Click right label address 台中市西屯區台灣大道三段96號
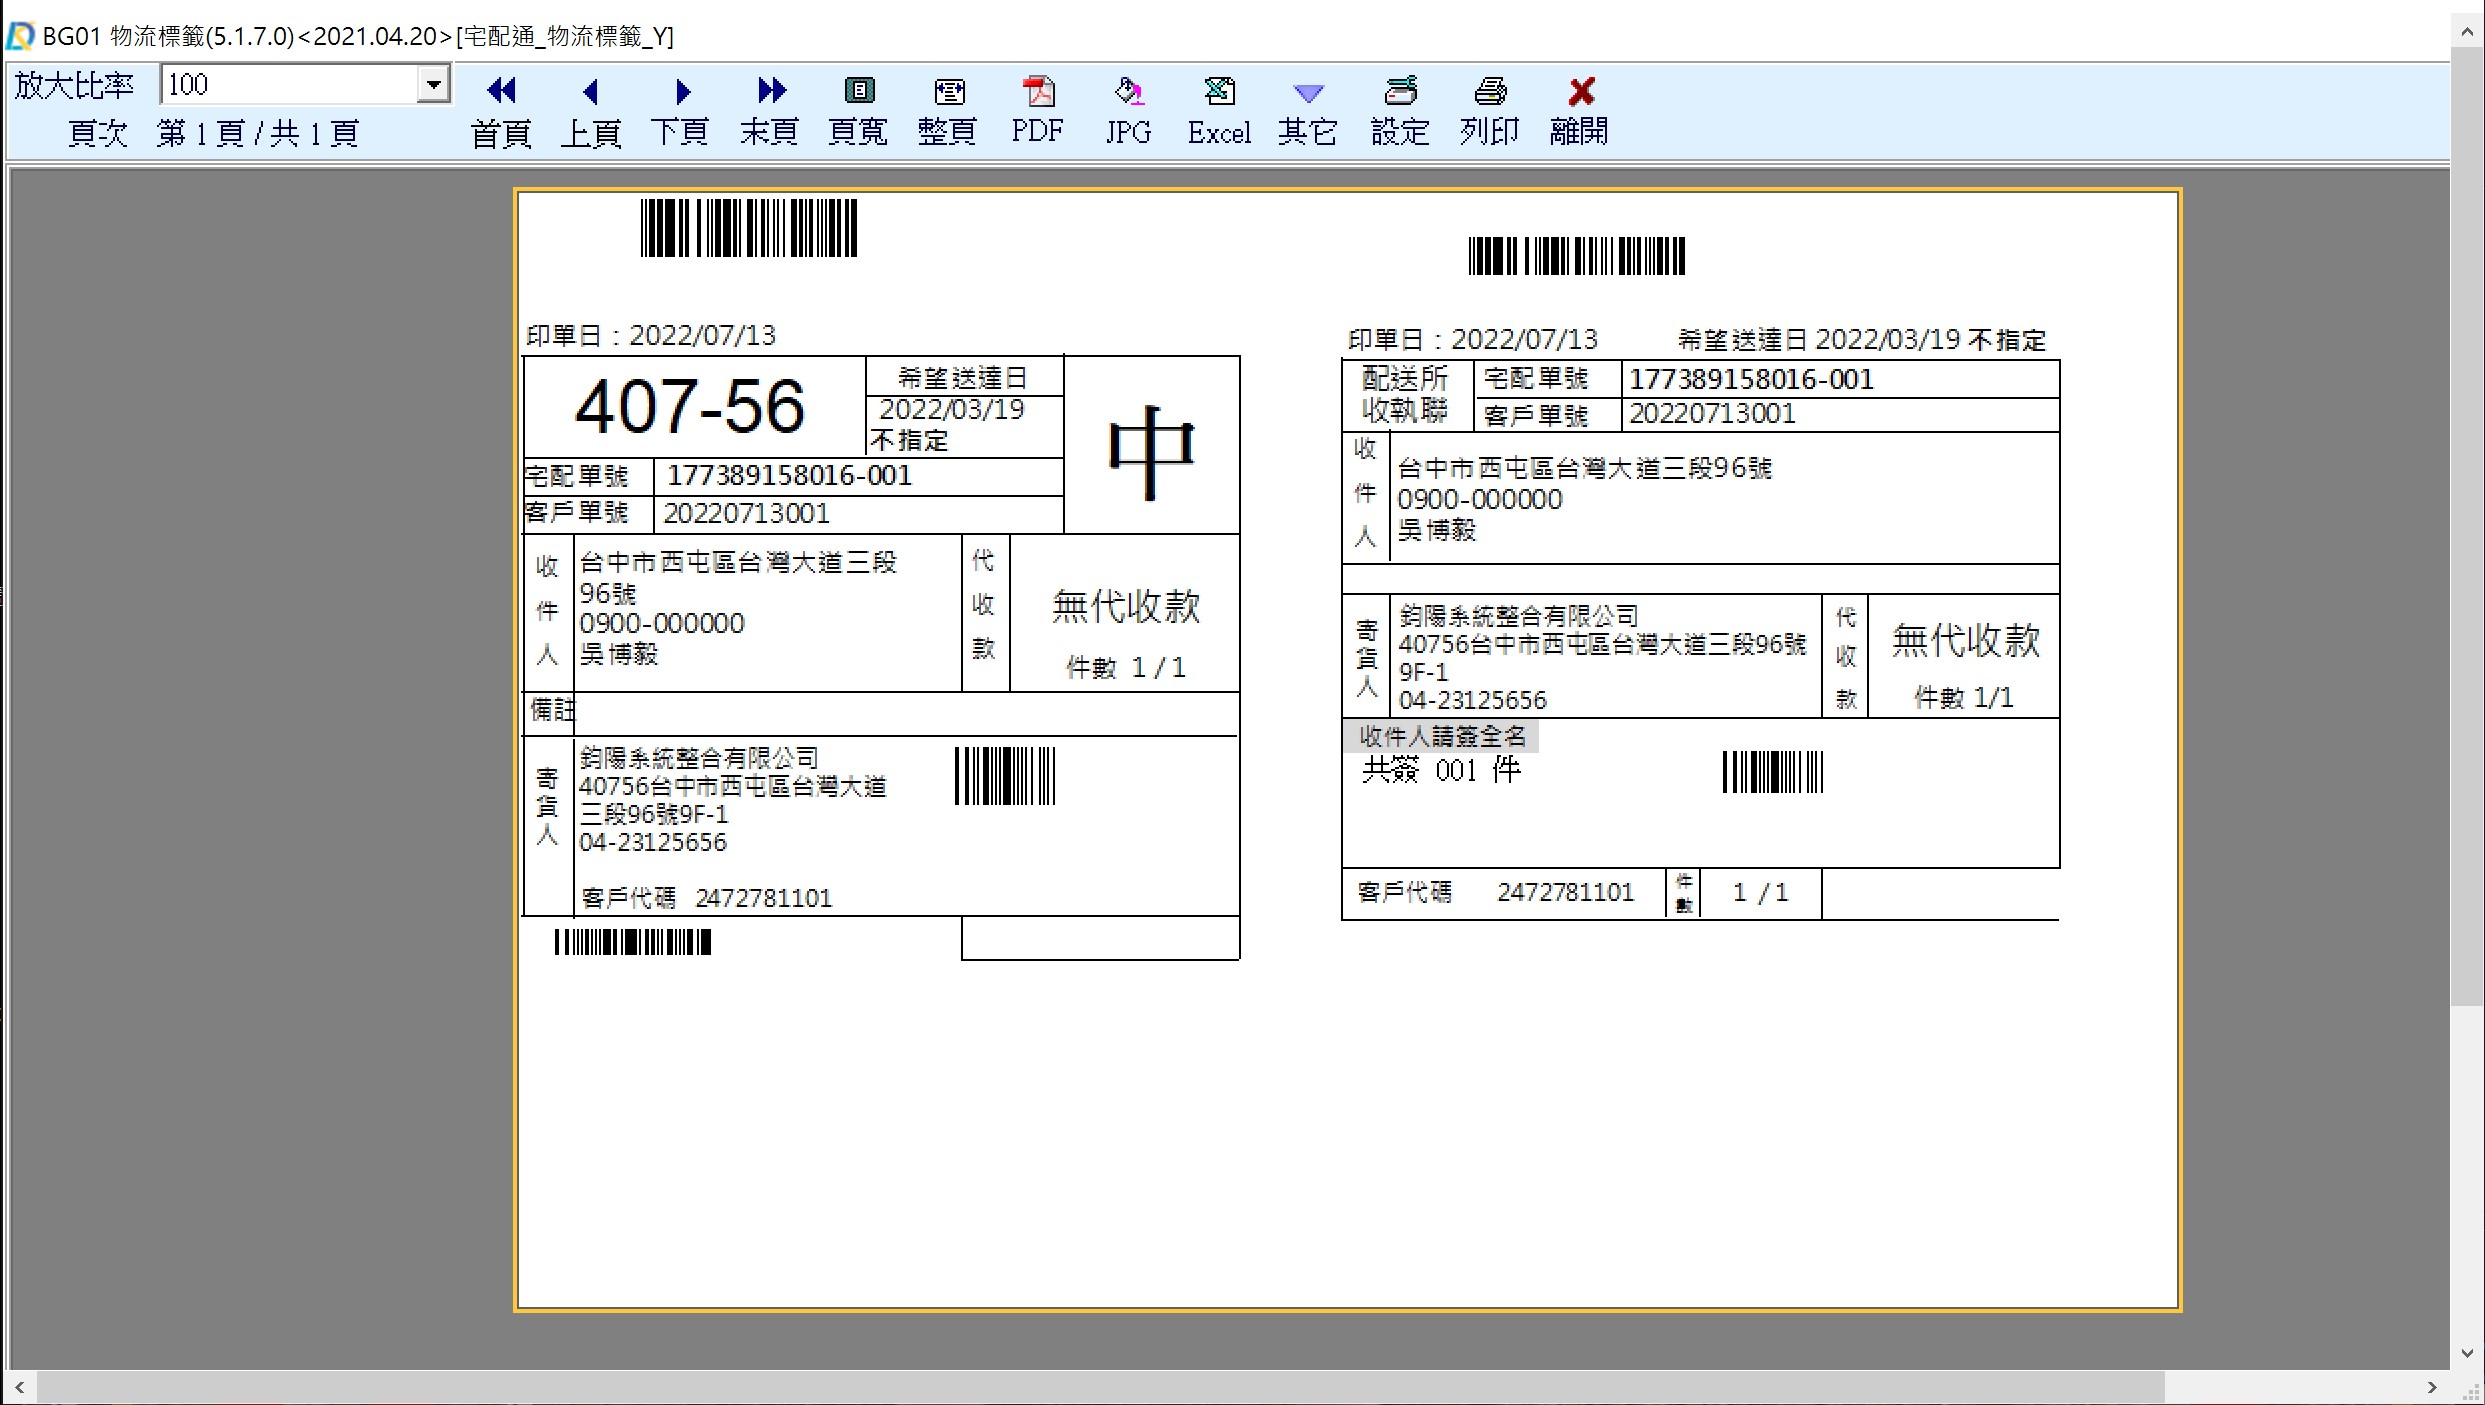 [1584, 468]
